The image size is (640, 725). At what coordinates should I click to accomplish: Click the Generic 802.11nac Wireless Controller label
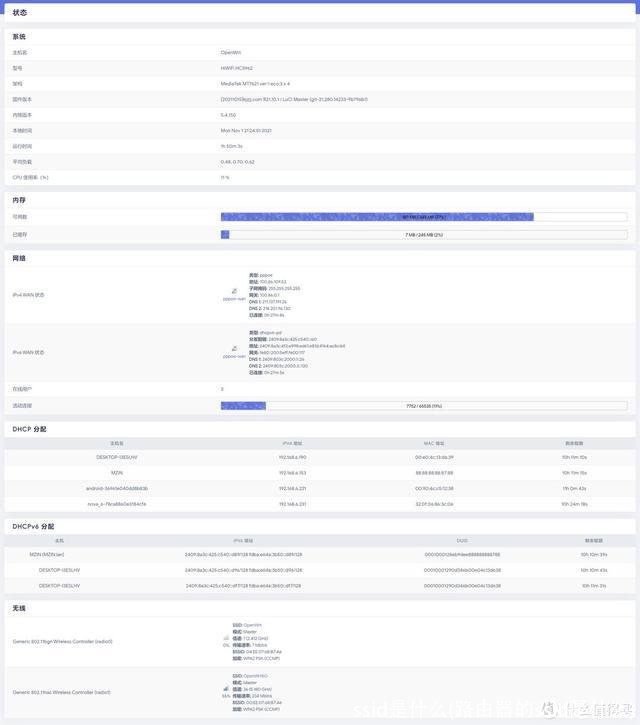[62, 692]
